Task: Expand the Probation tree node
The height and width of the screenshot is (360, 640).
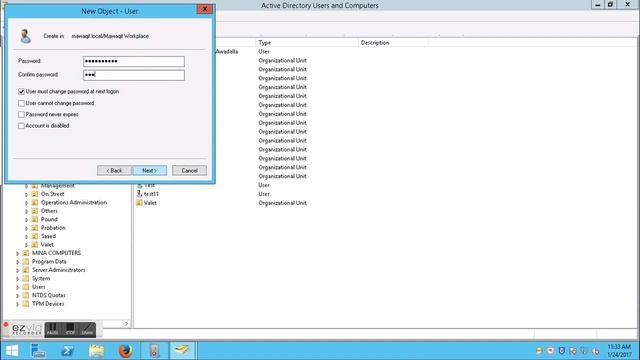Action: pyautogui.click(x=27, y=228)
